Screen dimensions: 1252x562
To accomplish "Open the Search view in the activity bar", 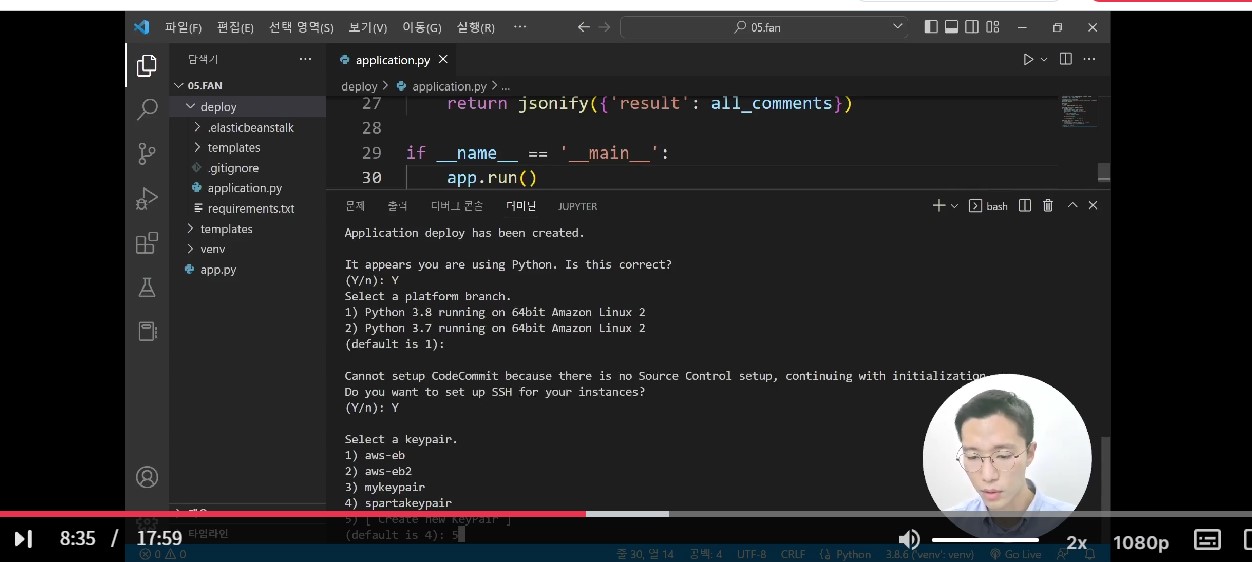I will click(x=147, y=109).
